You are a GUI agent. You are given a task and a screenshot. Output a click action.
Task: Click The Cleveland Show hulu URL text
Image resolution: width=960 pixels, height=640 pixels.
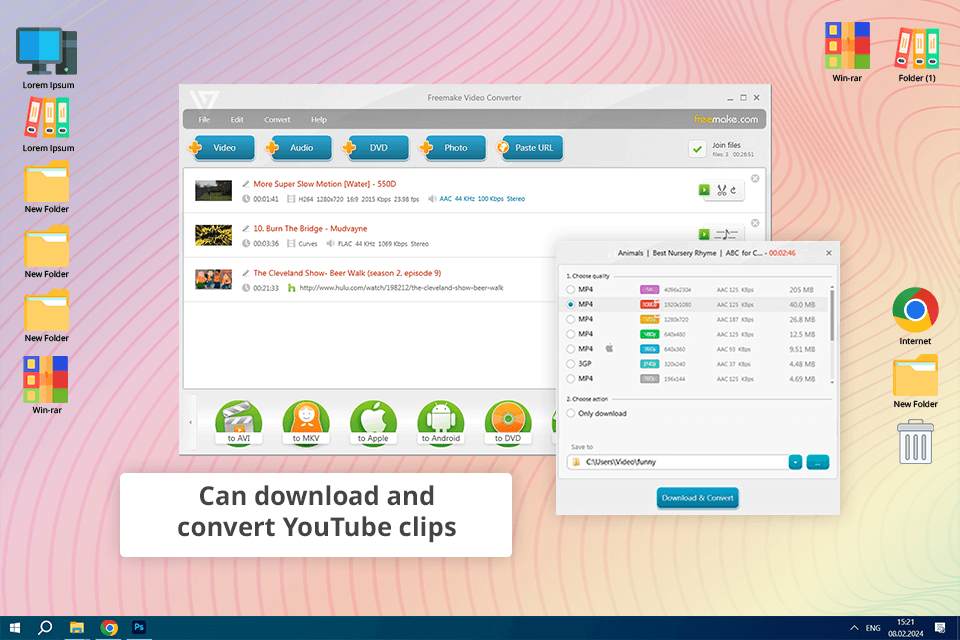coord(401,288)
